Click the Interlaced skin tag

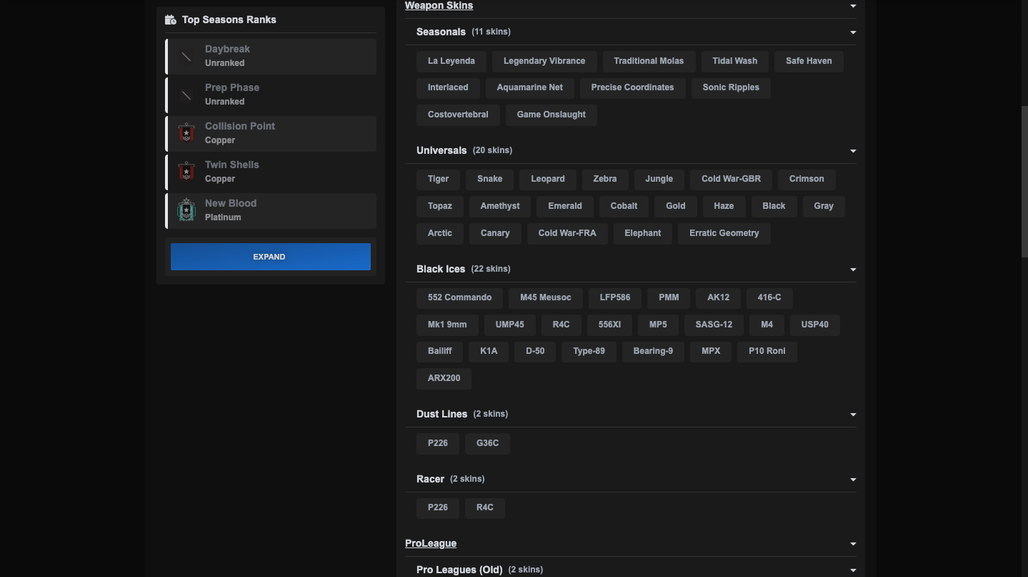click(448, 88)
